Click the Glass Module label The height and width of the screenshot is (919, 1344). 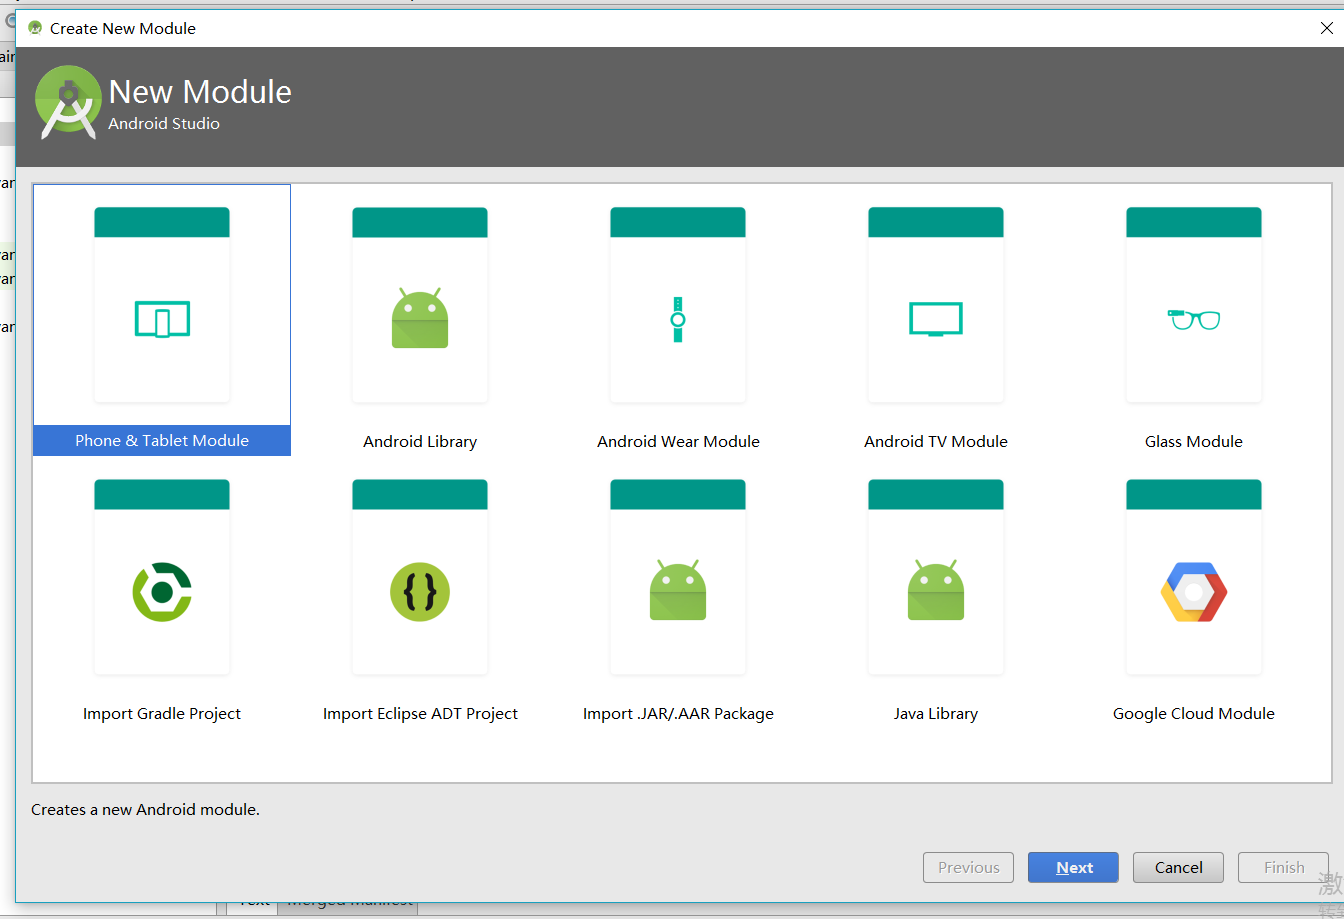coord(1194,442)
